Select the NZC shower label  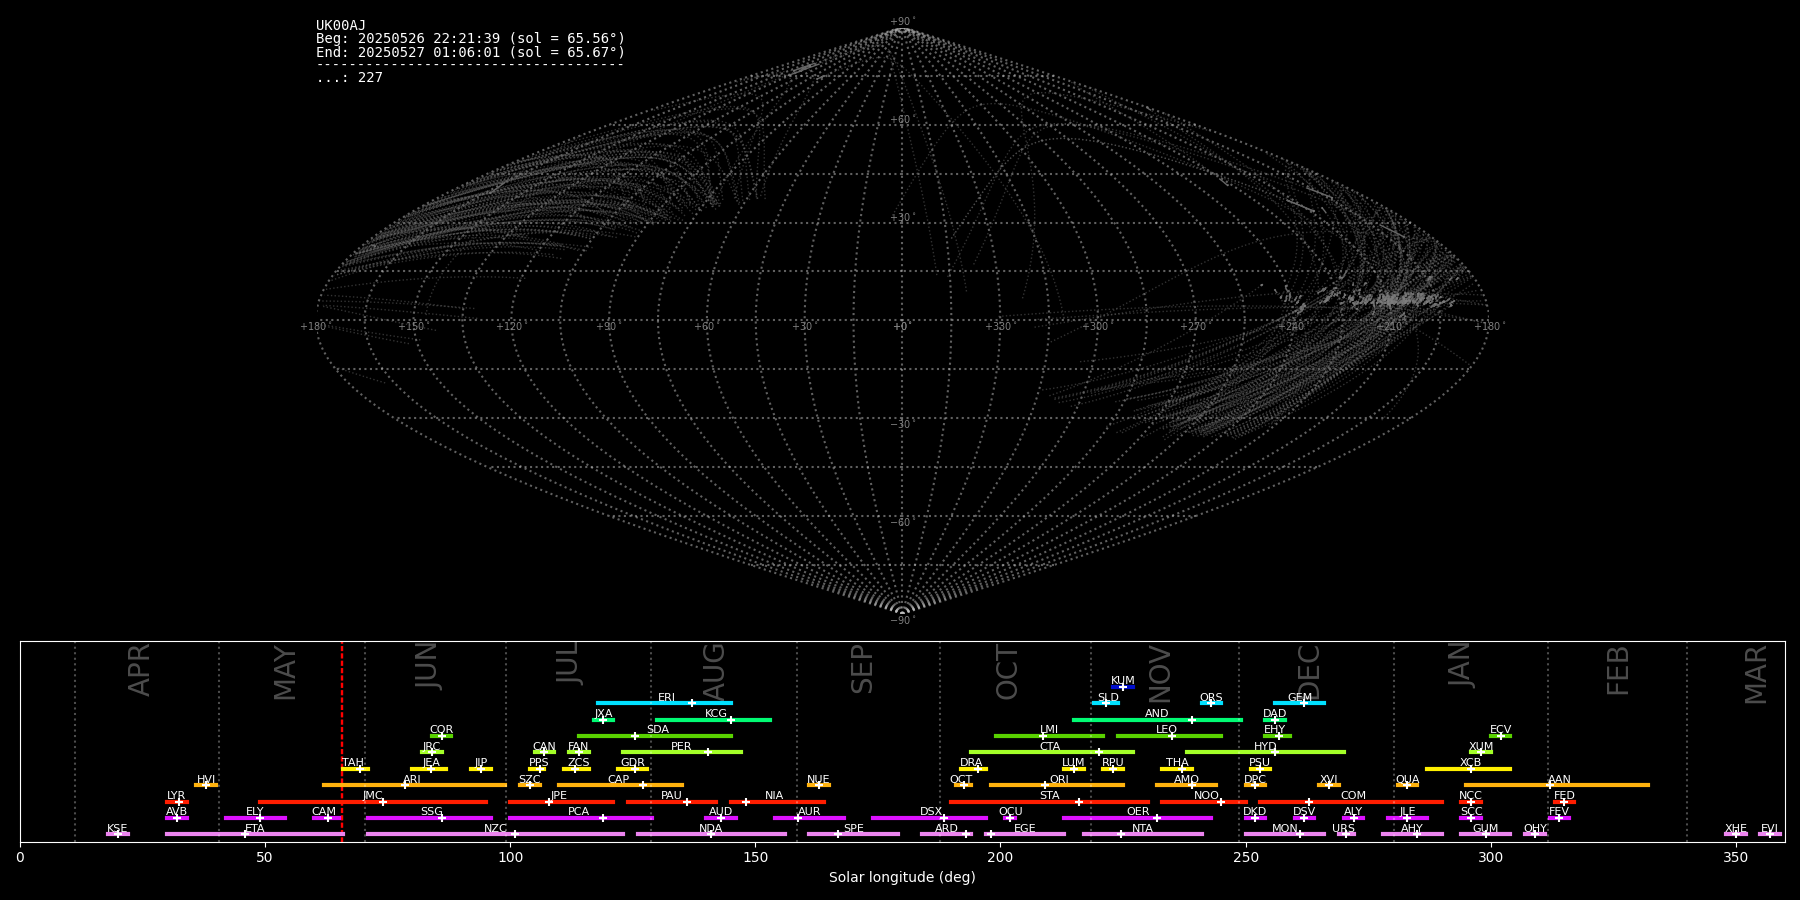[496, 829]
